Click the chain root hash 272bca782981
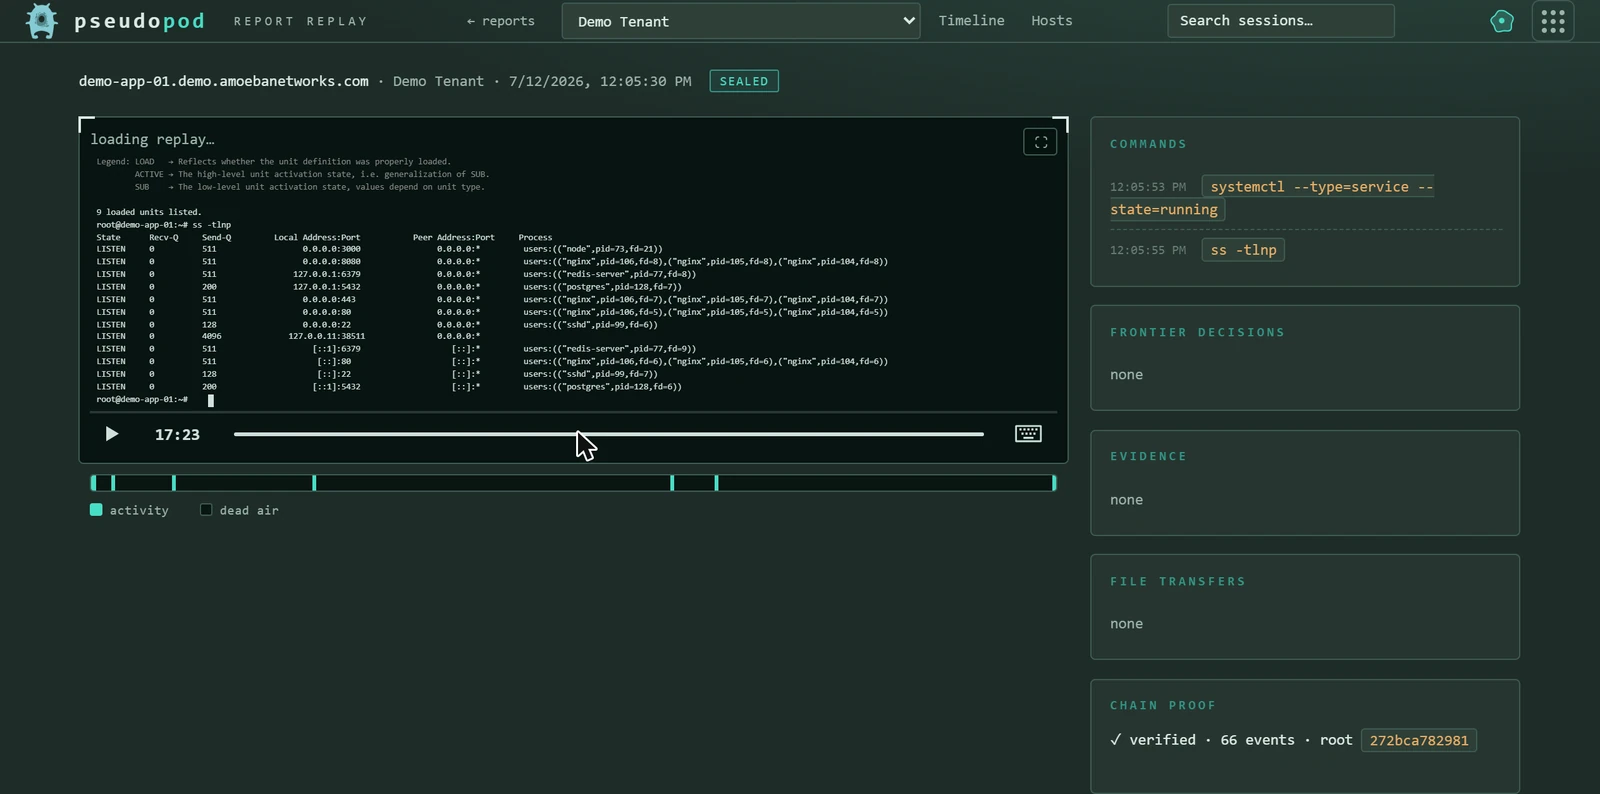The image size is (1600, 794). 1419,740
